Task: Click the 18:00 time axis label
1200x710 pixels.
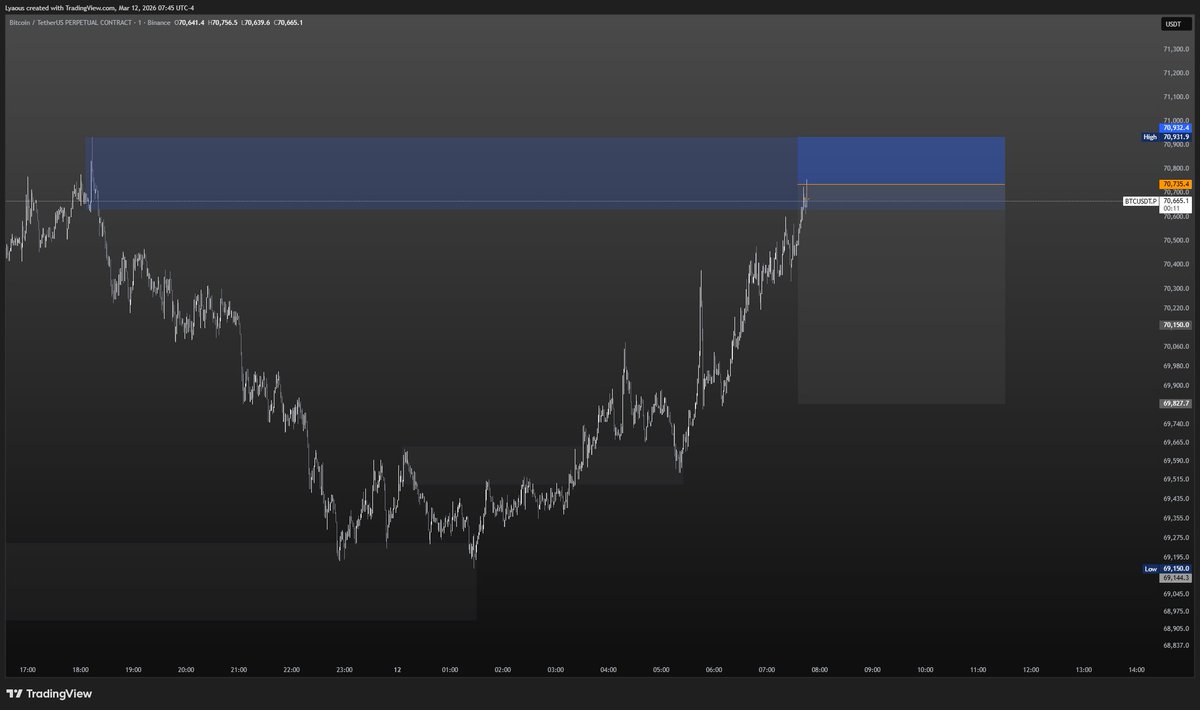Action: (x=81, y=670)
